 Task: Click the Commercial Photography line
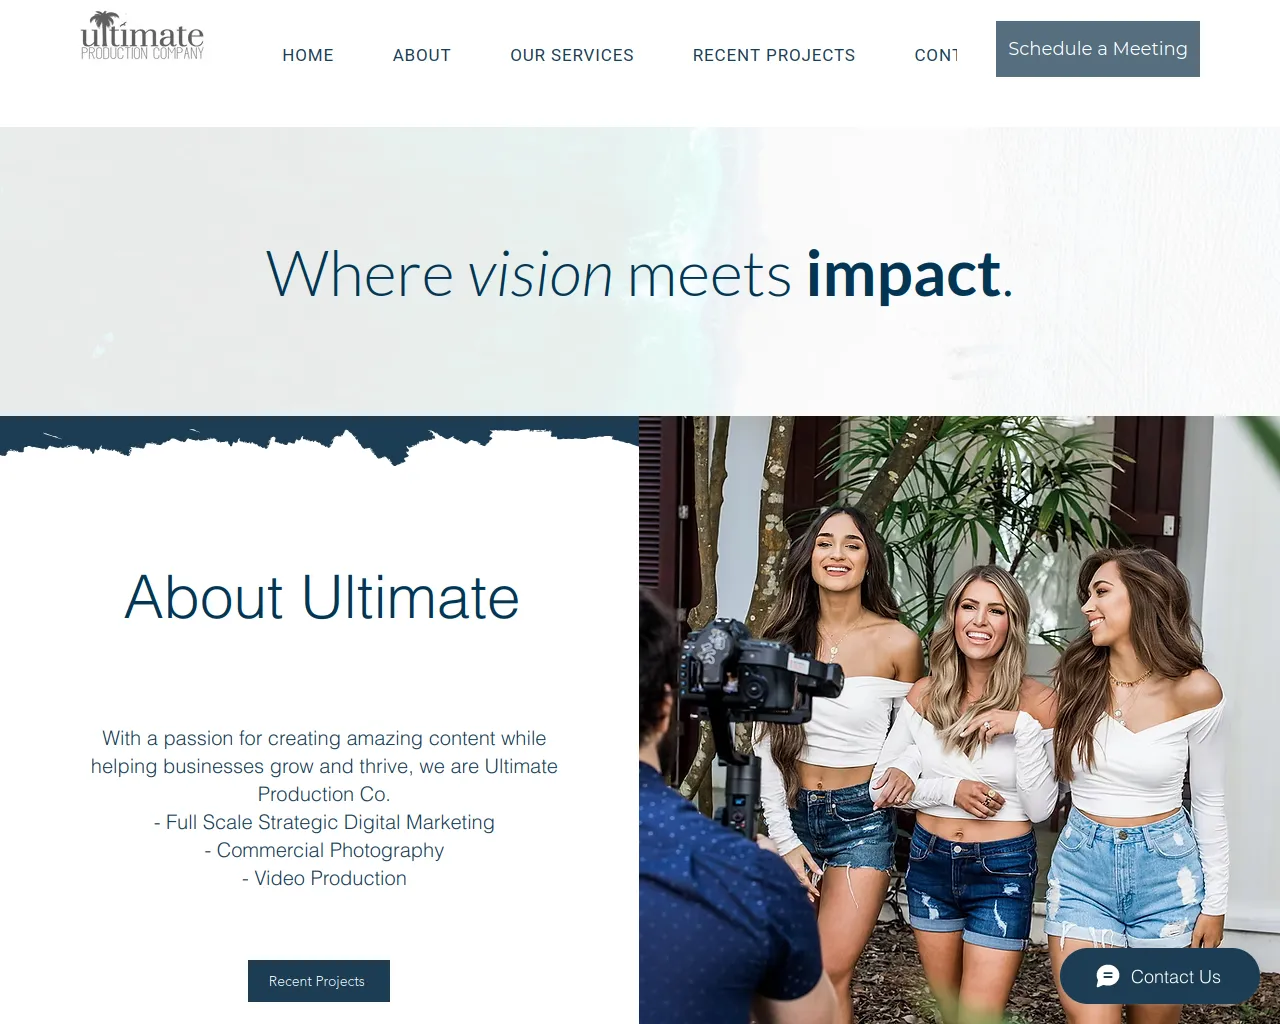tap(324, 850)
